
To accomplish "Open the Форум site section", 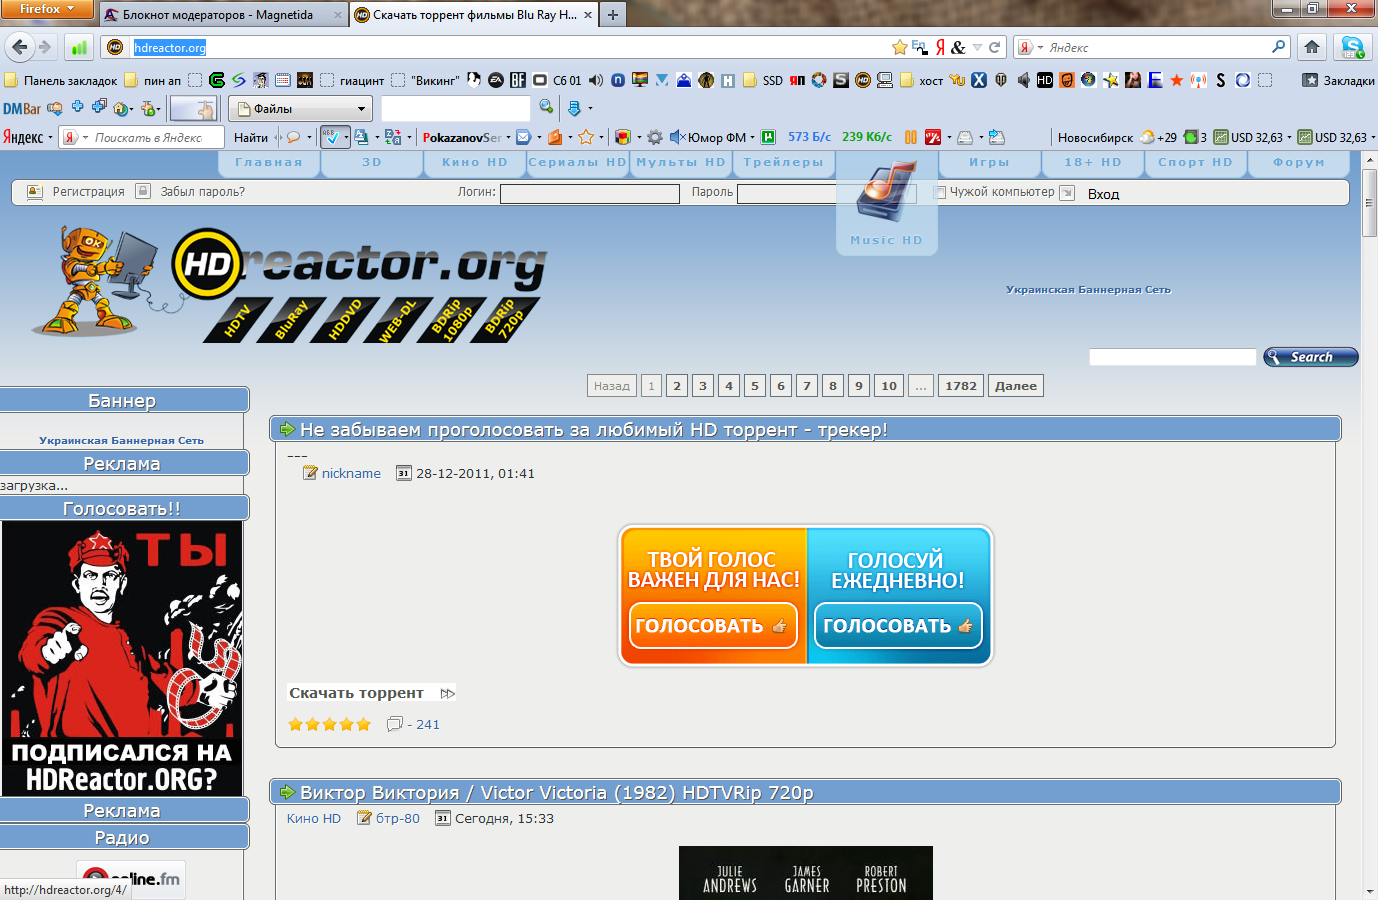I will tap(1299, 162).
